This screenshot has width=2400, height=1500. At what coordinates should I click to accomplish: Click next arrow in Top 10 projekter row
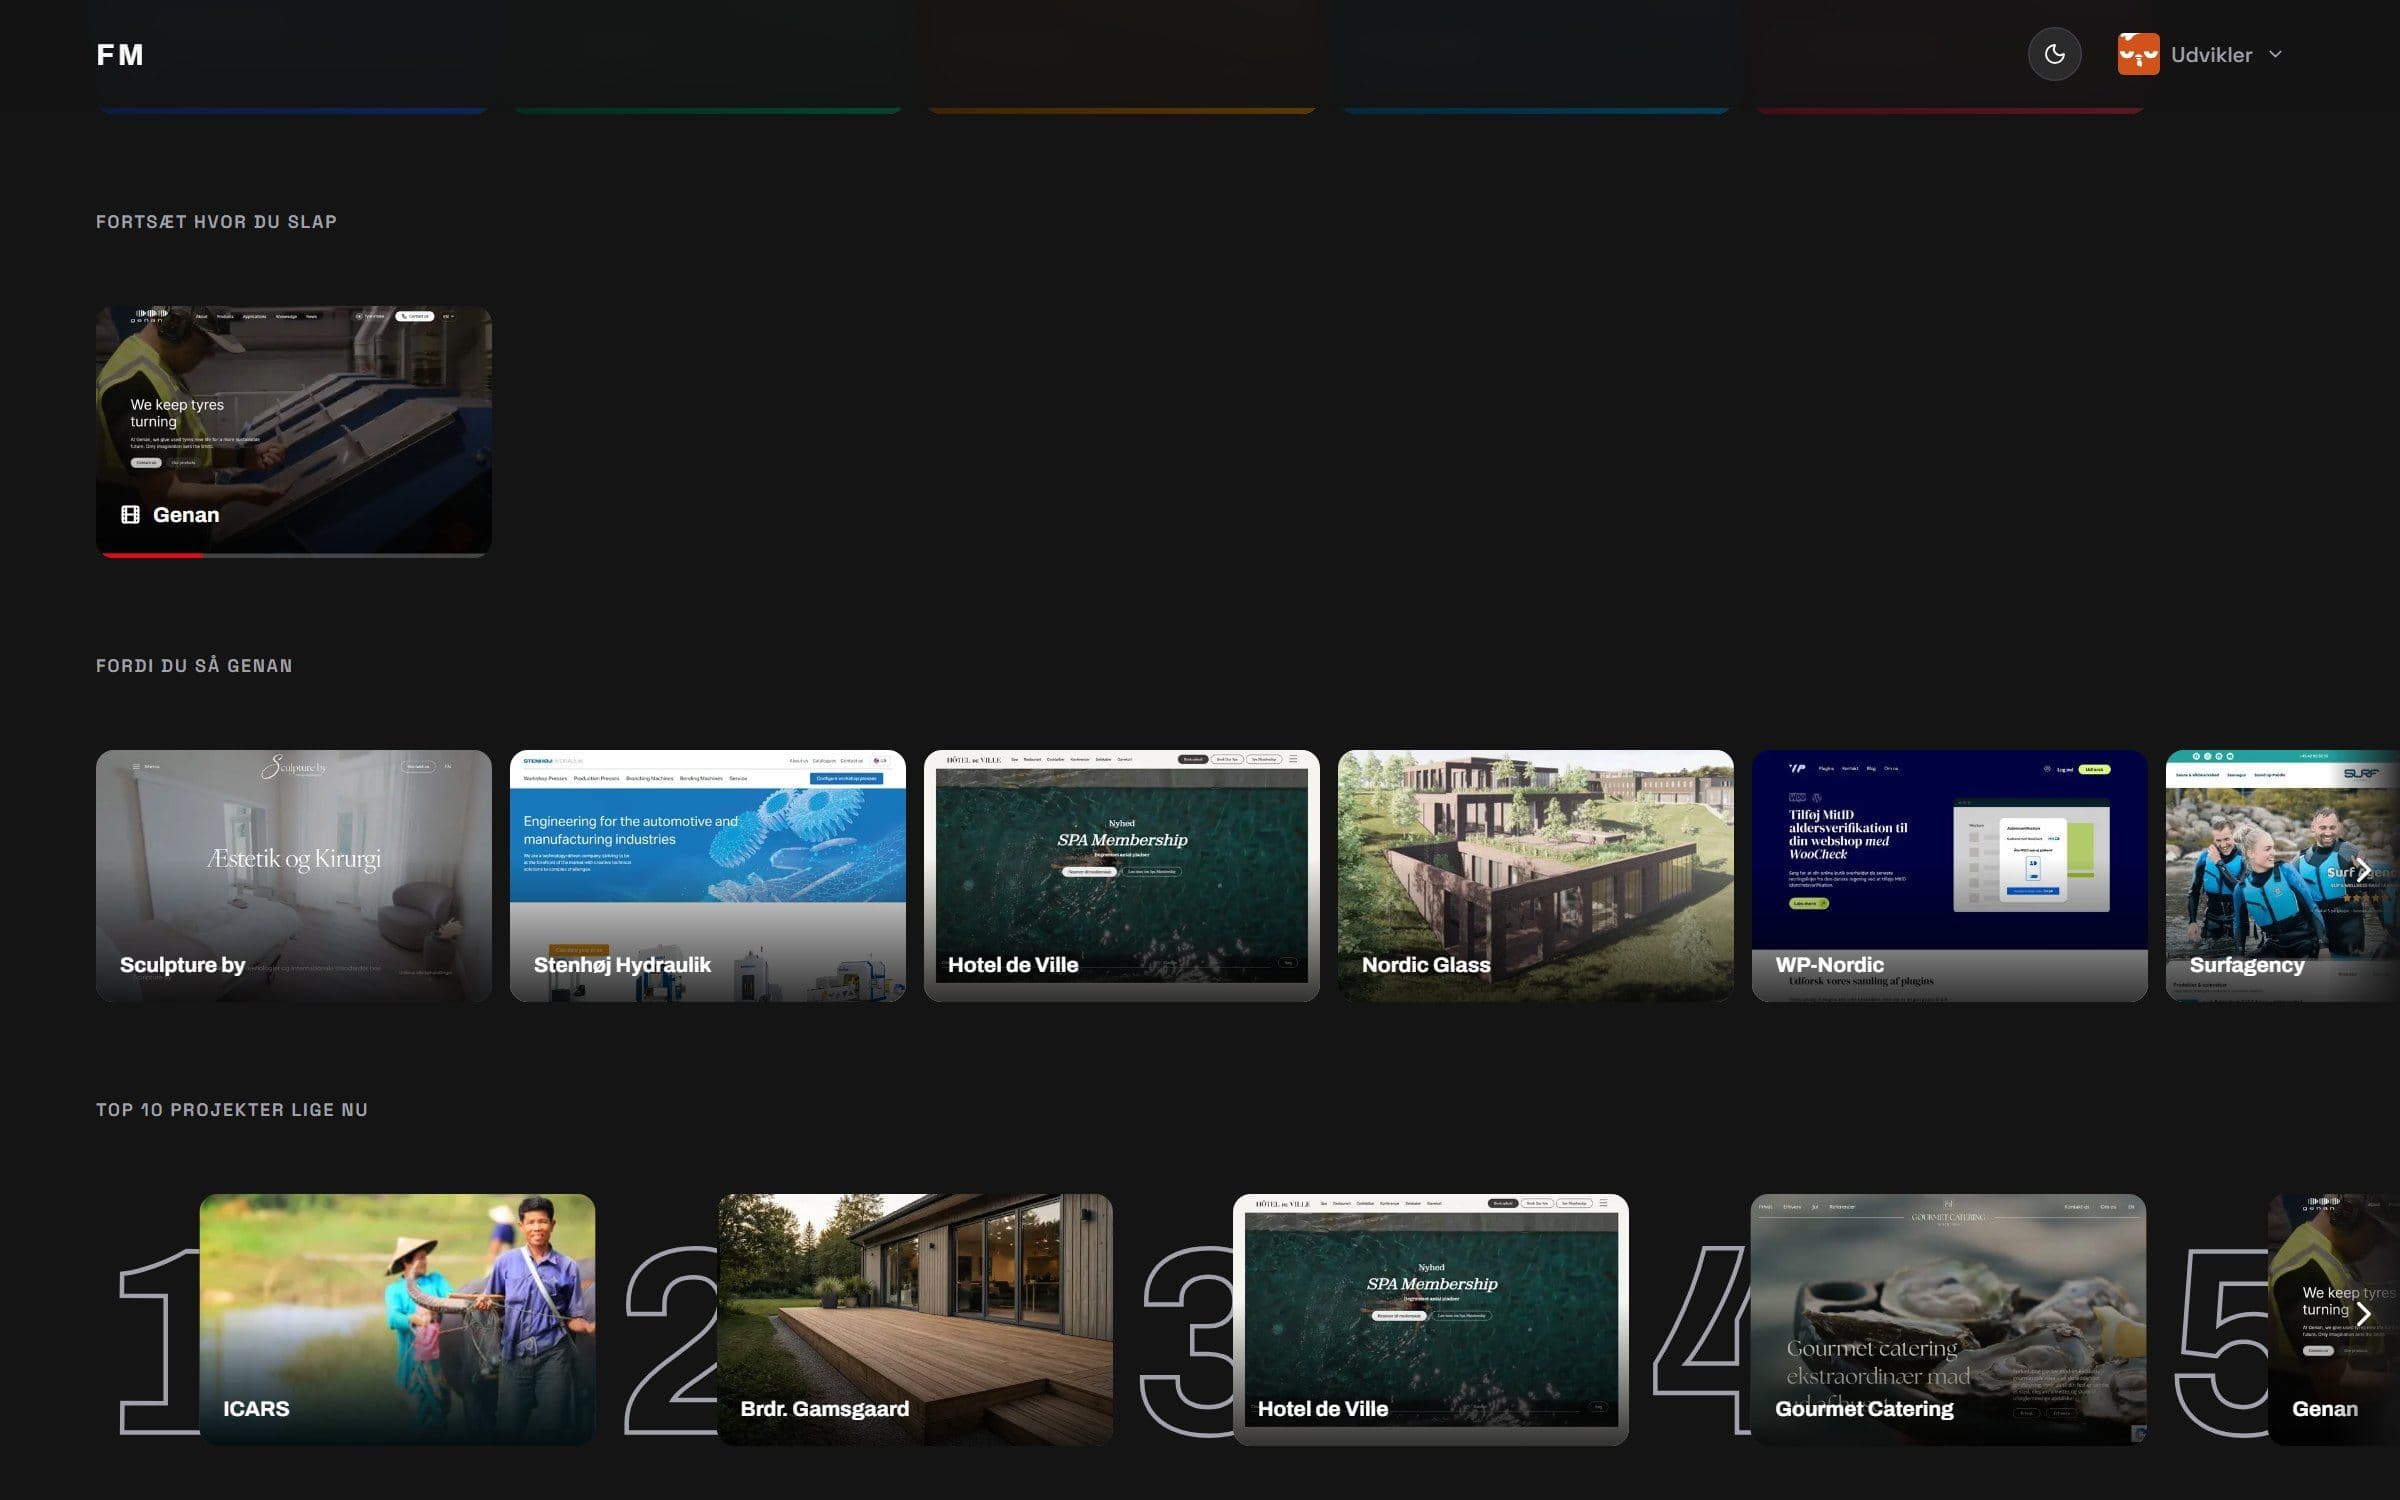click(2364, 1313)
